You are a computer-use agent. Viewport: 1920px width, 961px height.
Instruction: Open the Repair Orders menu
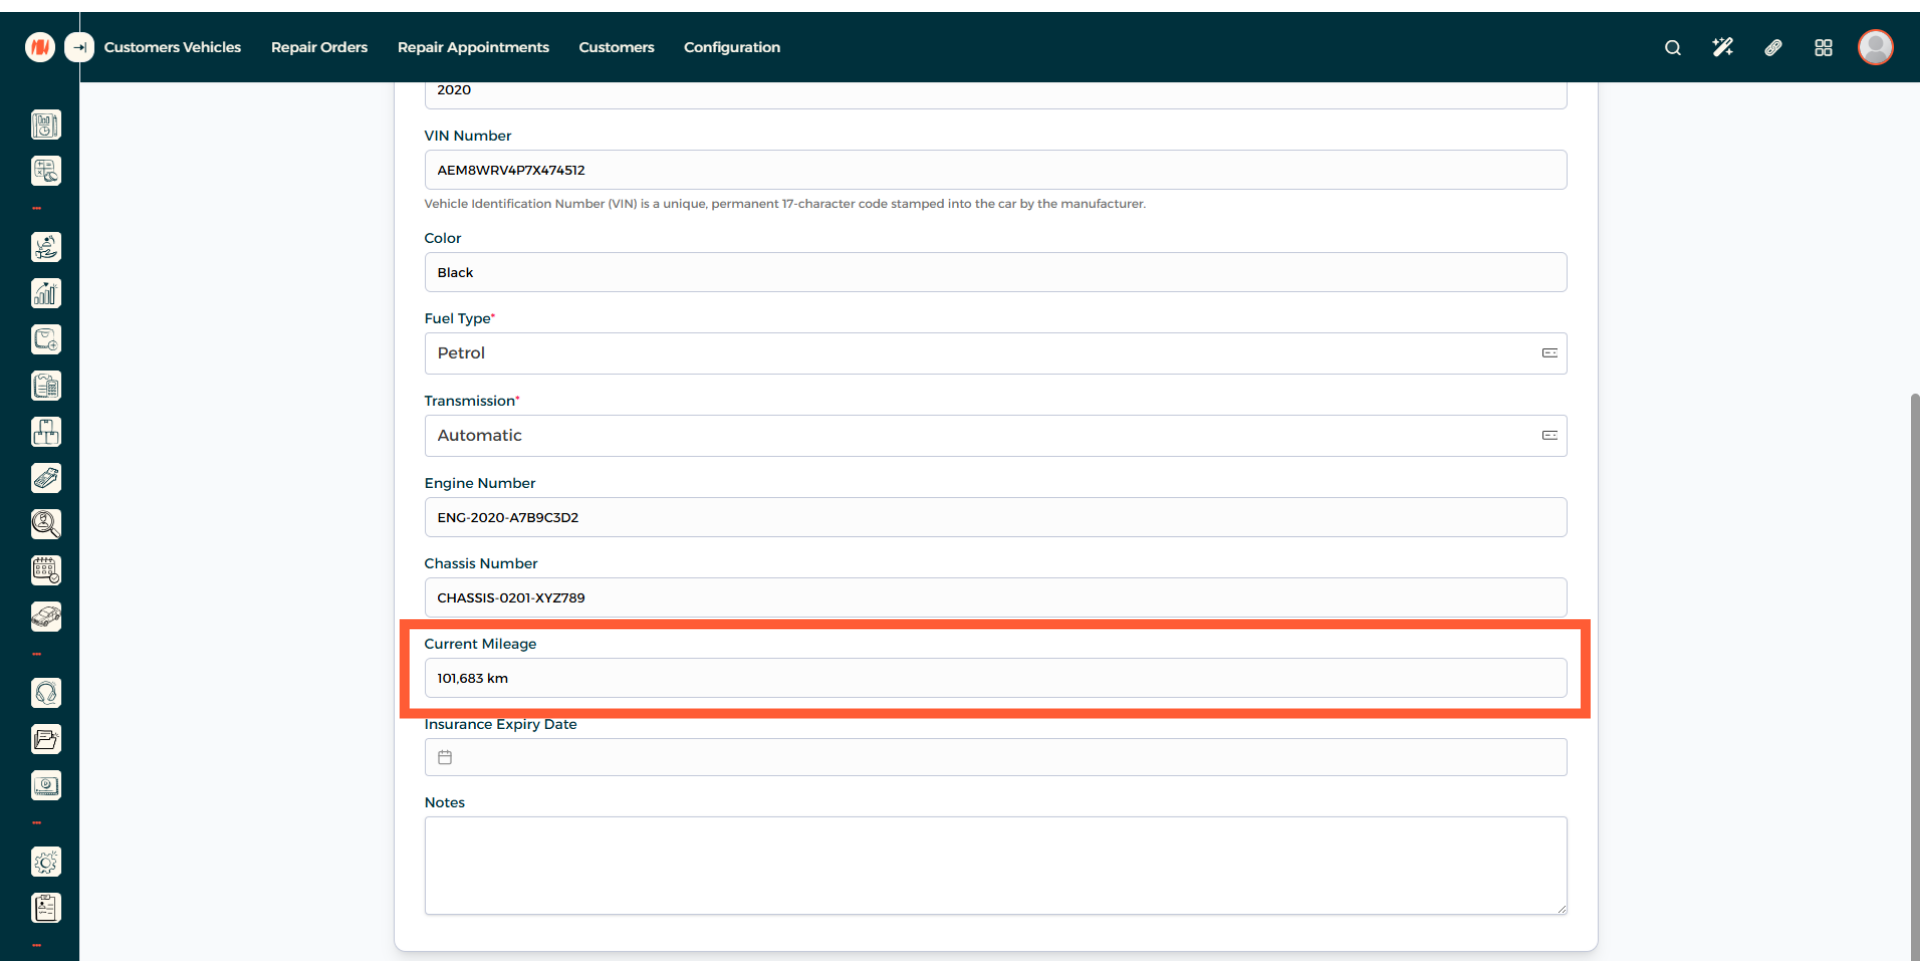(319, 47)
